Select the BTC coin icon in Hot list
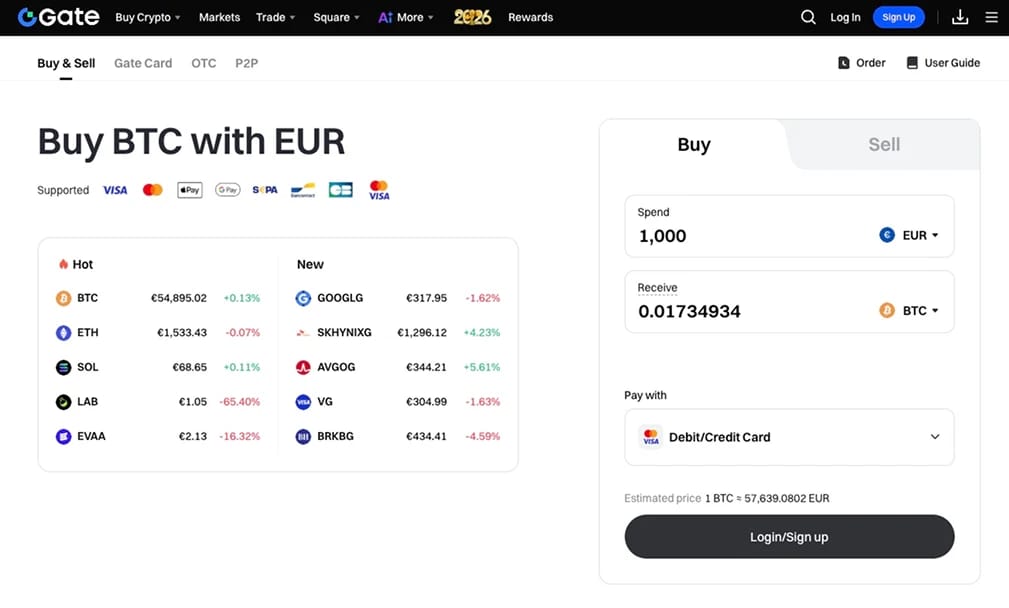This screenshot has height=608, width=1009. click(63, 298)
